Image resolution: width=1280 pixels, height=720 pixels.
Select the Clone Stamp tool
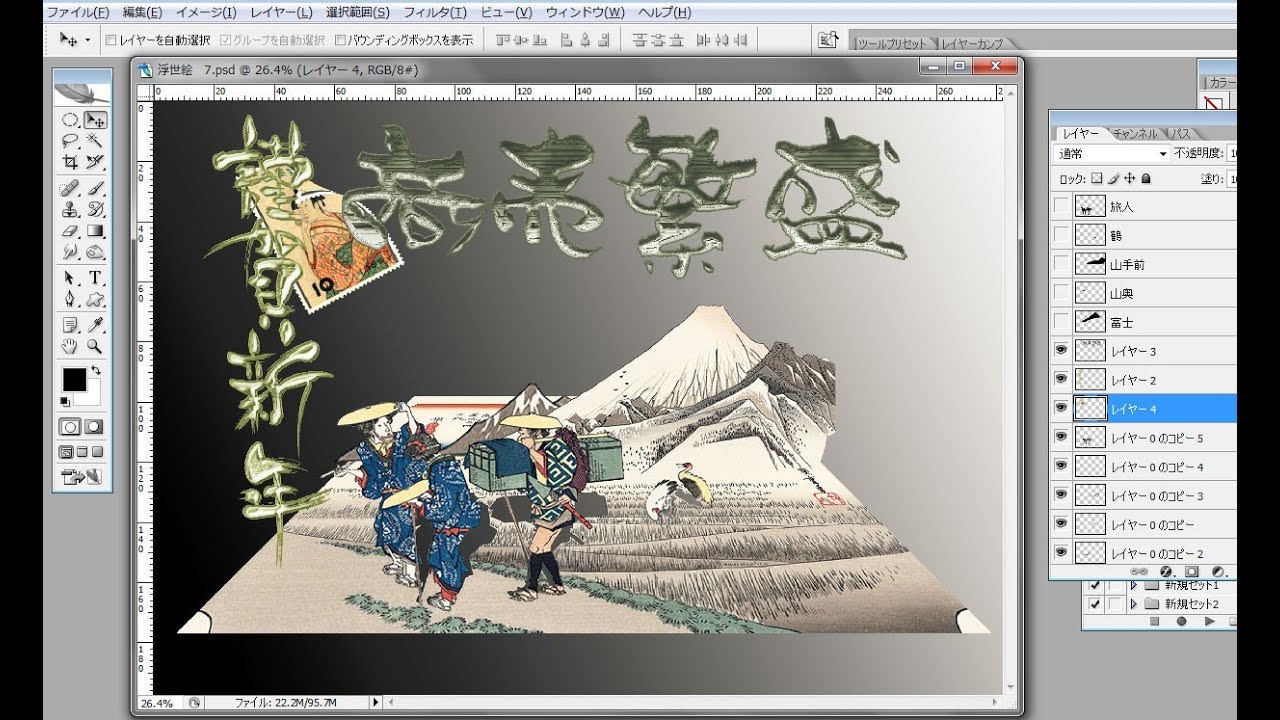[70, 209]
